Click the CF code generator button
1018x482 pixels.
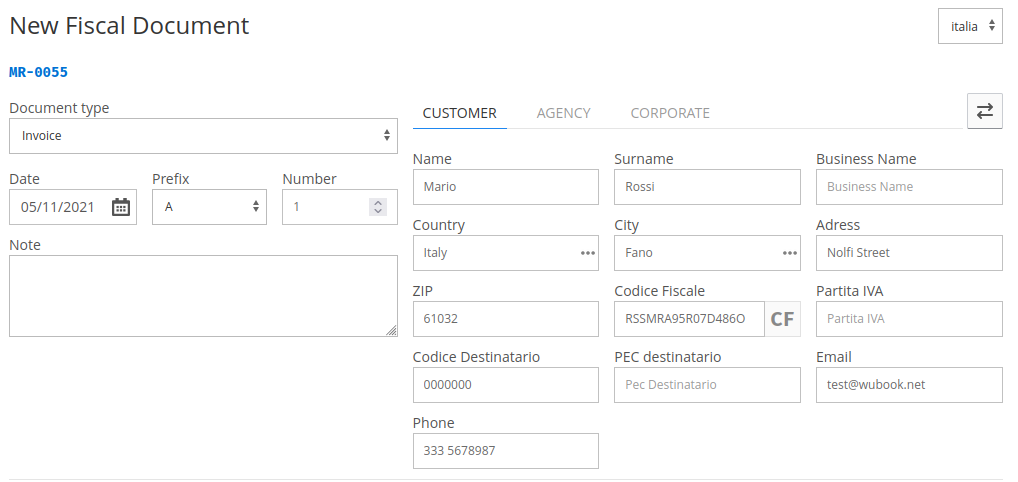pyautogui.click(x=783, y=319)
